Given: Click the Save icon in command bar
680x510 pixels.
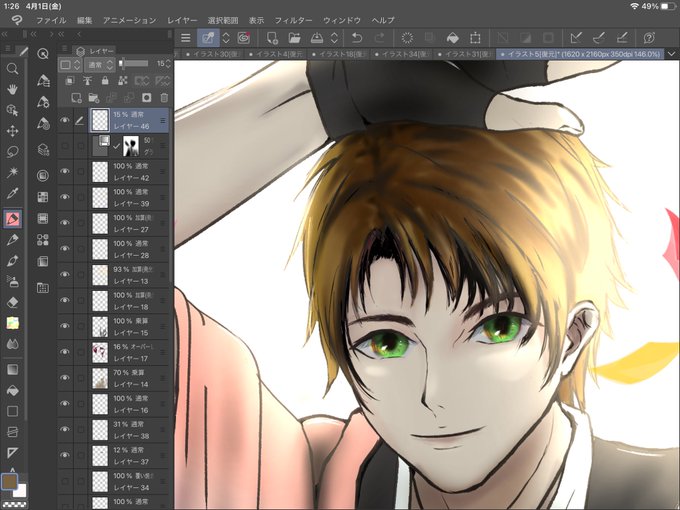Looking at the screenshot, I should (317, 38).
